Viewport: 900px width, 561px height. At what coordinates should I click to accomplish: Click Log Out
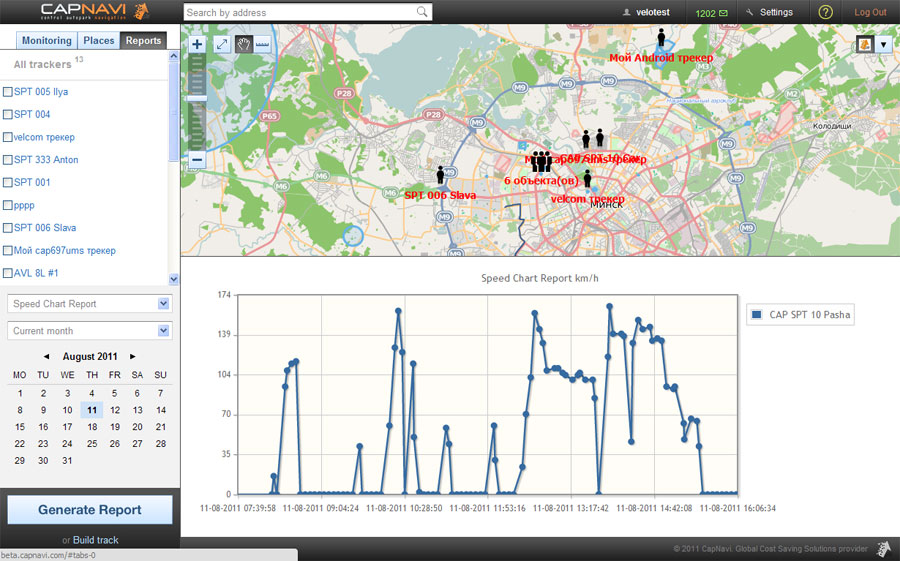coord(870,12)
